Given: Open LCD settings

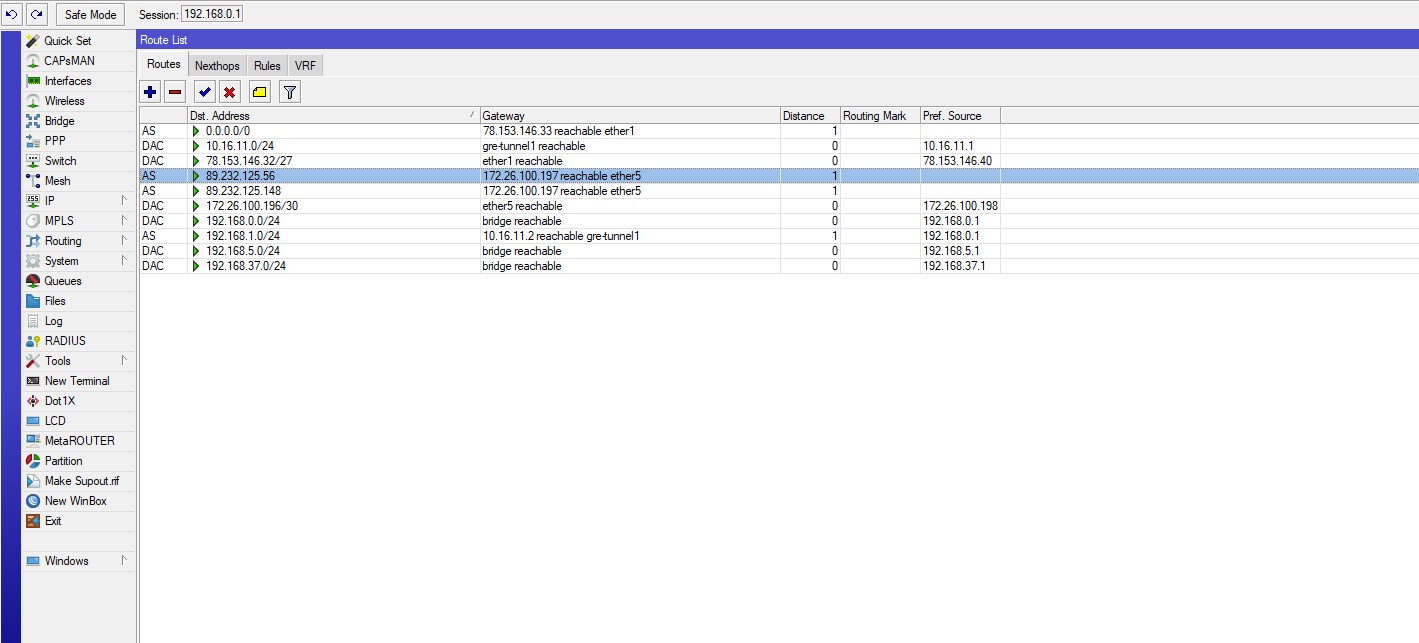Looking at the screenshot, I should pyautogui.click(x=55, y=421).
